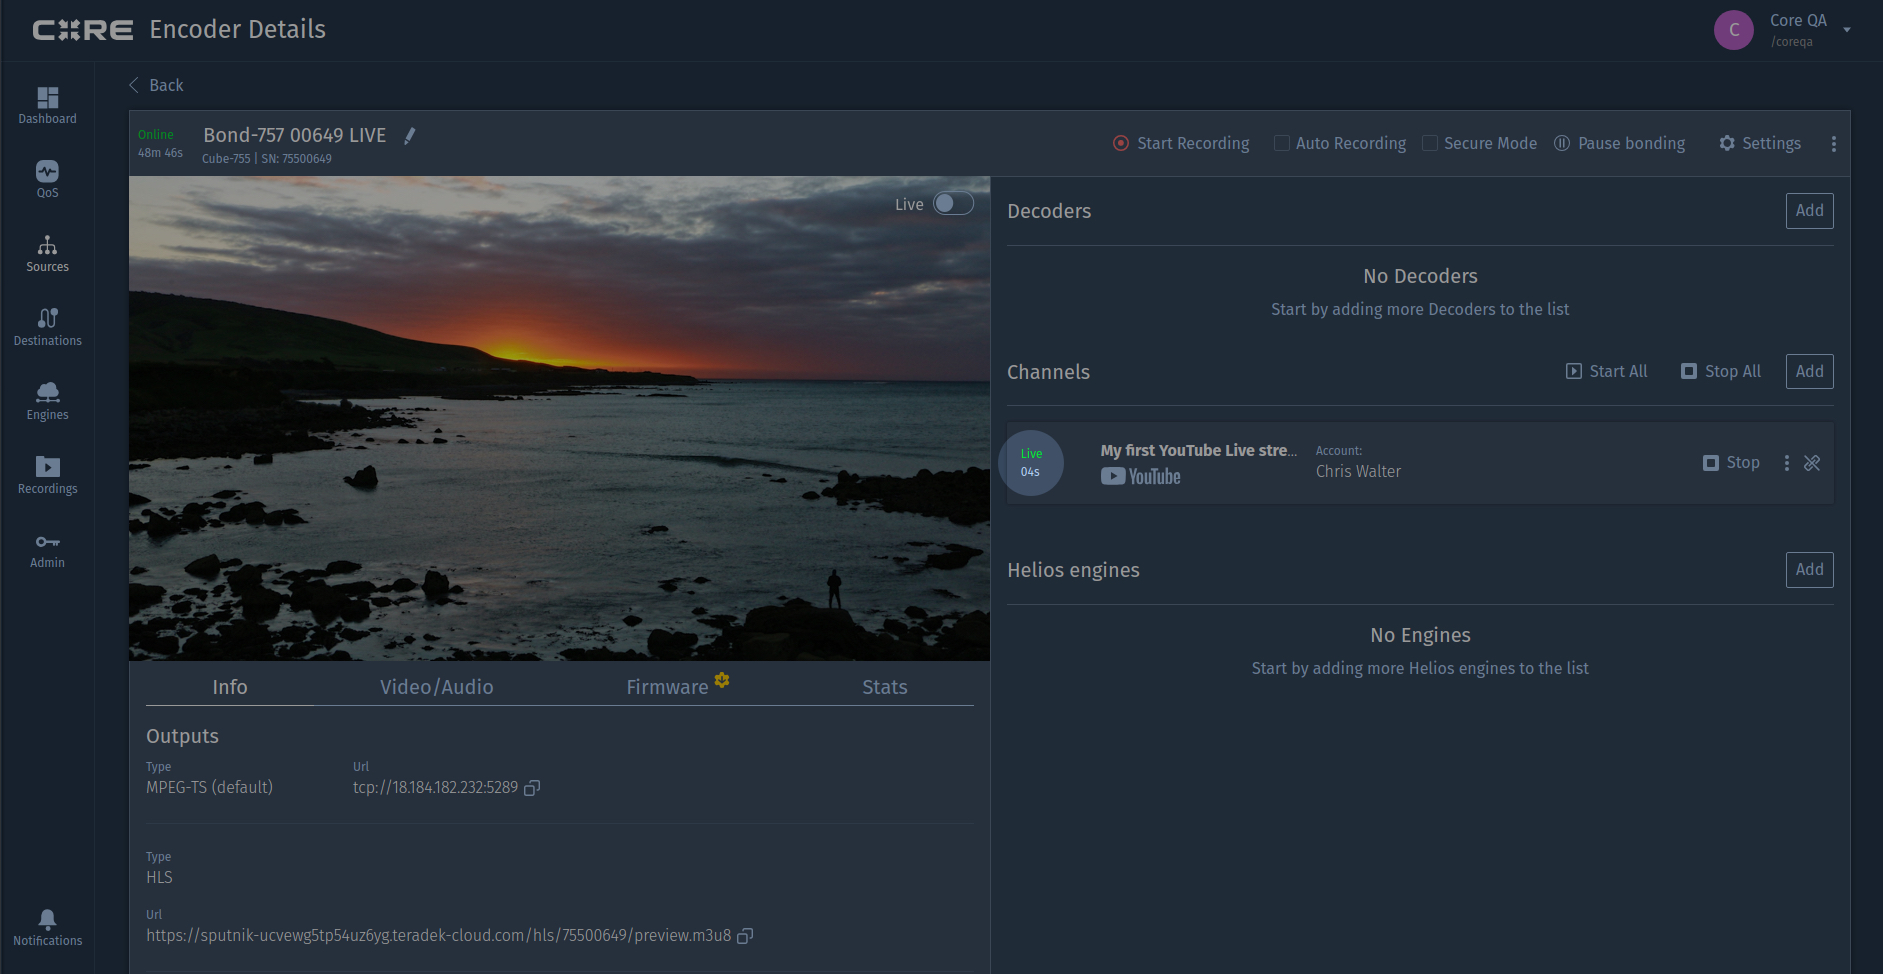Switch to the Video/Audio tab
Screen dimensions: 1883x974
(436, 687)
